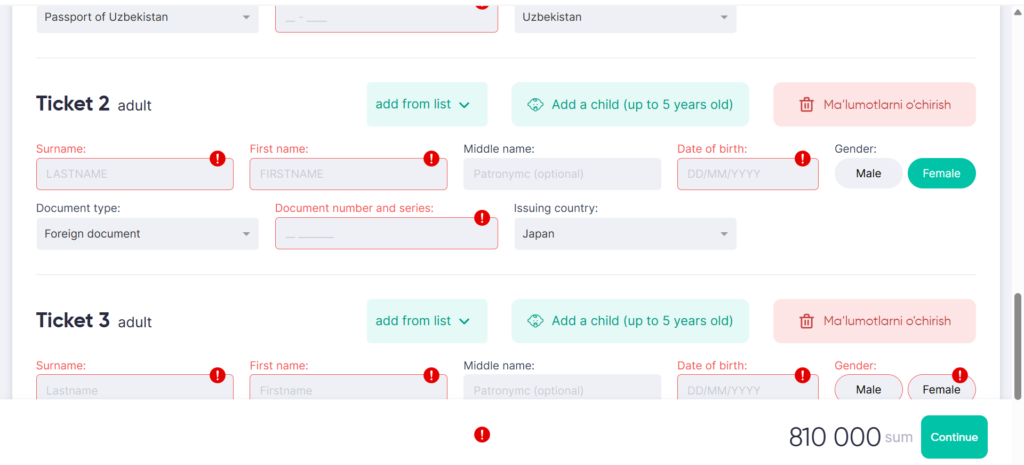Screen dimensions: 1024x465
Task: Select Female gender for Ticket 2
Action: tap(941, 174)
